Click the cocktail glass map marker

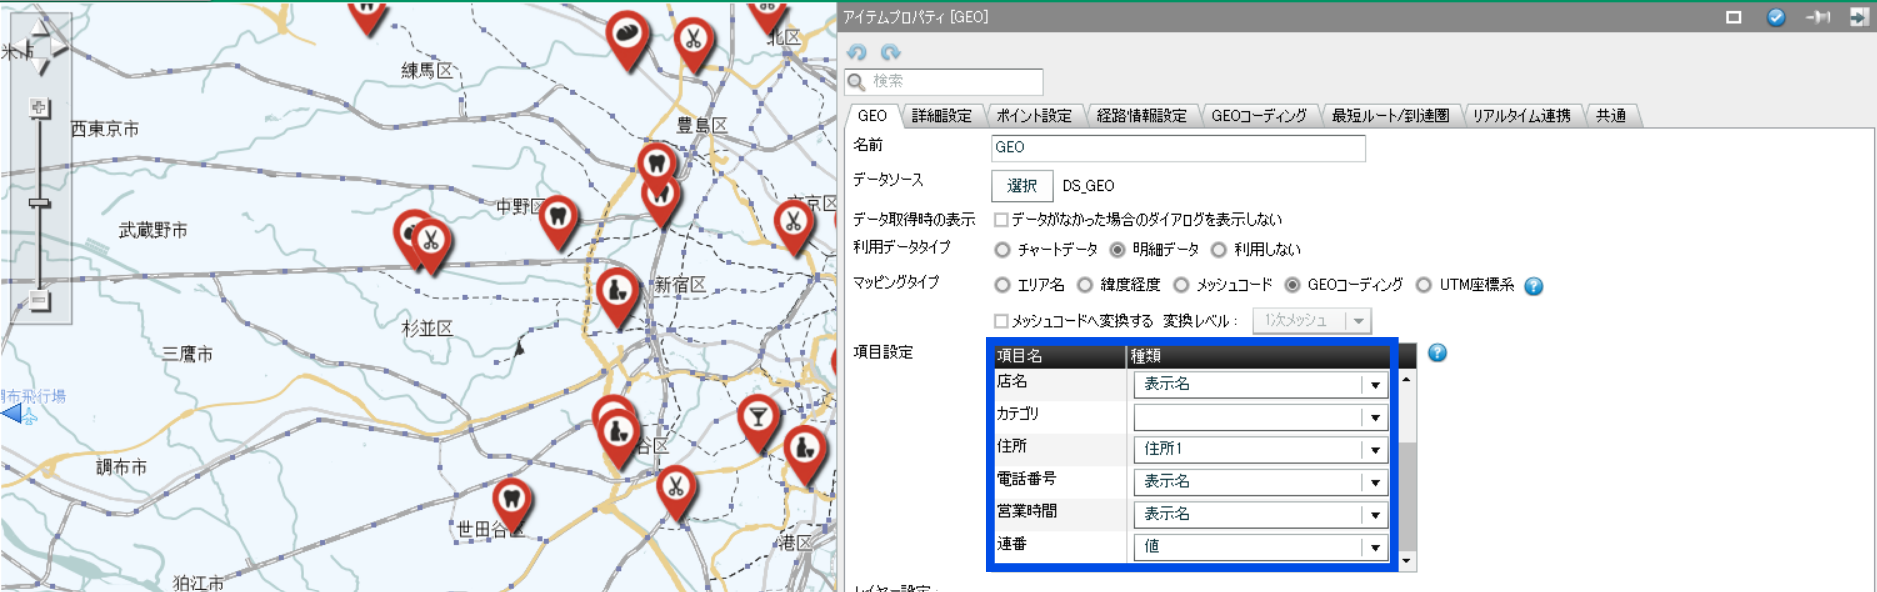click(758, 417)
